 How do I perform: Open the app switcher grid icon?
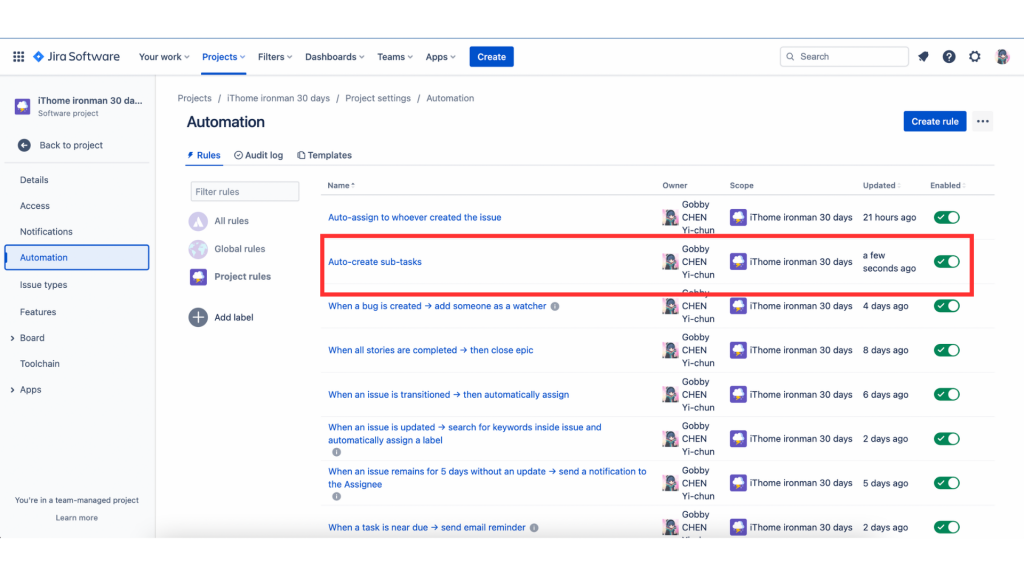(18, 57)
